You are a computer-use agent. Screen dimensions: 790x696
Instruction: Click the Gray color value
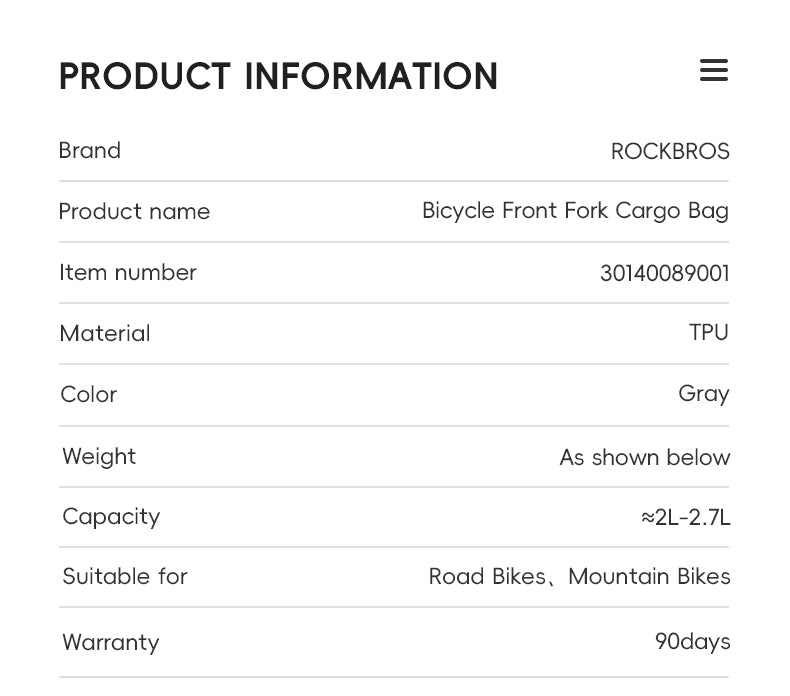pyautogui.click(x=703, y=394)
